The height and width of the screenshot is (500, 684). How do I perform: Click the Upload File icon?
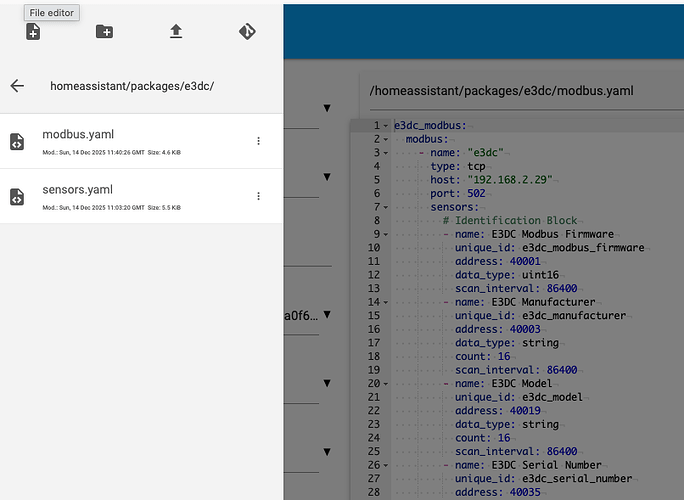tap(176, 32)
